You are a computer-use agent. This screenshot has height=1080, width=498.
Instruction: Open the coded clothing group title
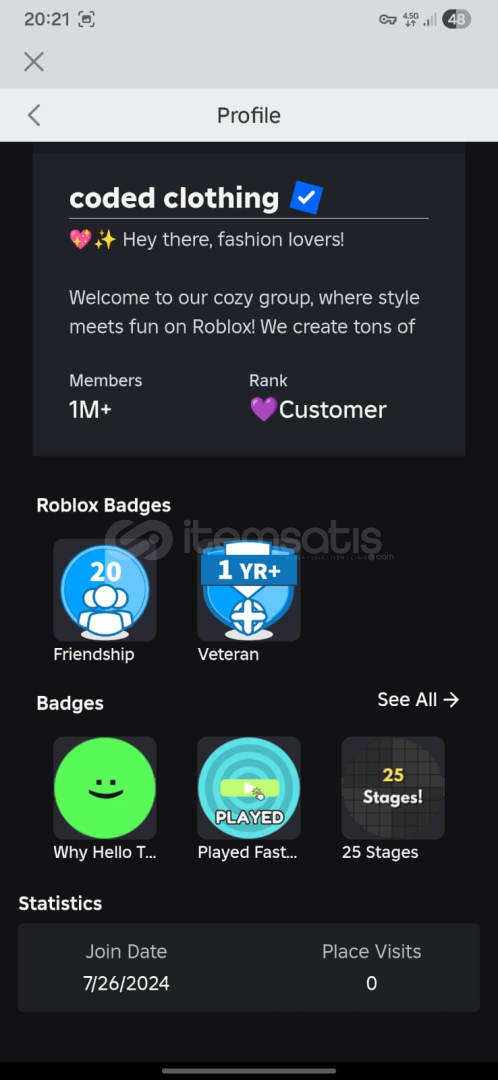click(174, 198)
